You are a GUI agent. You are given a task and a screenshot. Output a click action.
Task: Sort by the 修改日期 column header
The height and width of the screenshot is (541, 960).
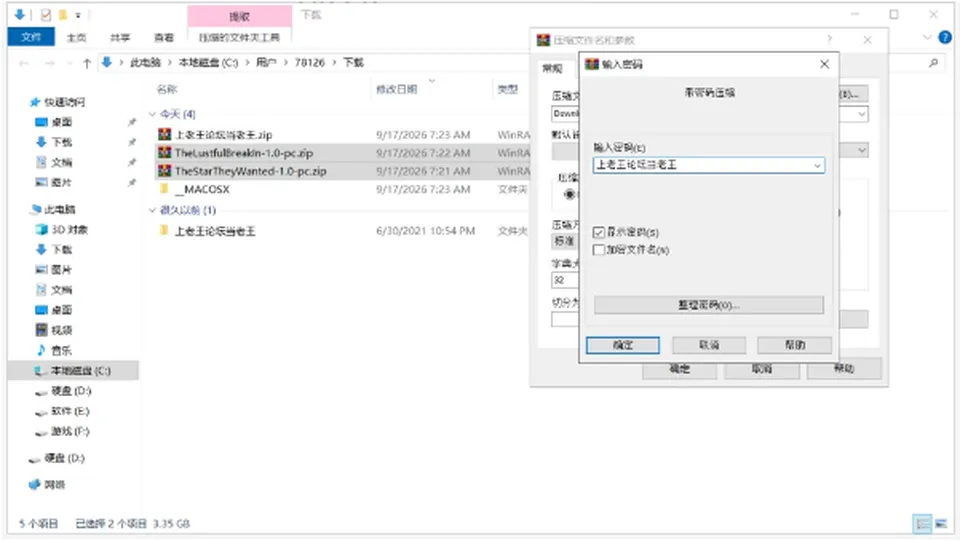click(396, 89)
